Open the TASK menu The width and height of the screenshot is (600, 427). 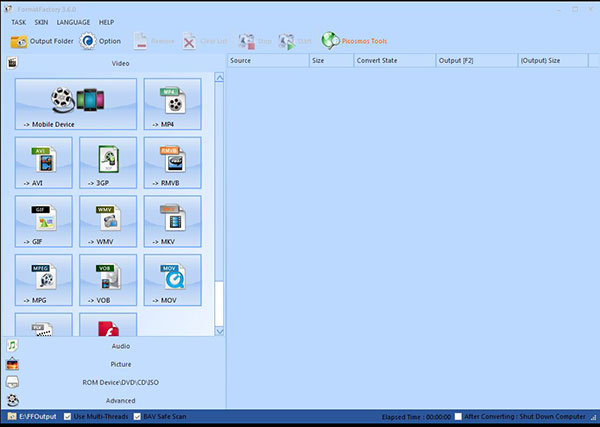pos(18,22)
